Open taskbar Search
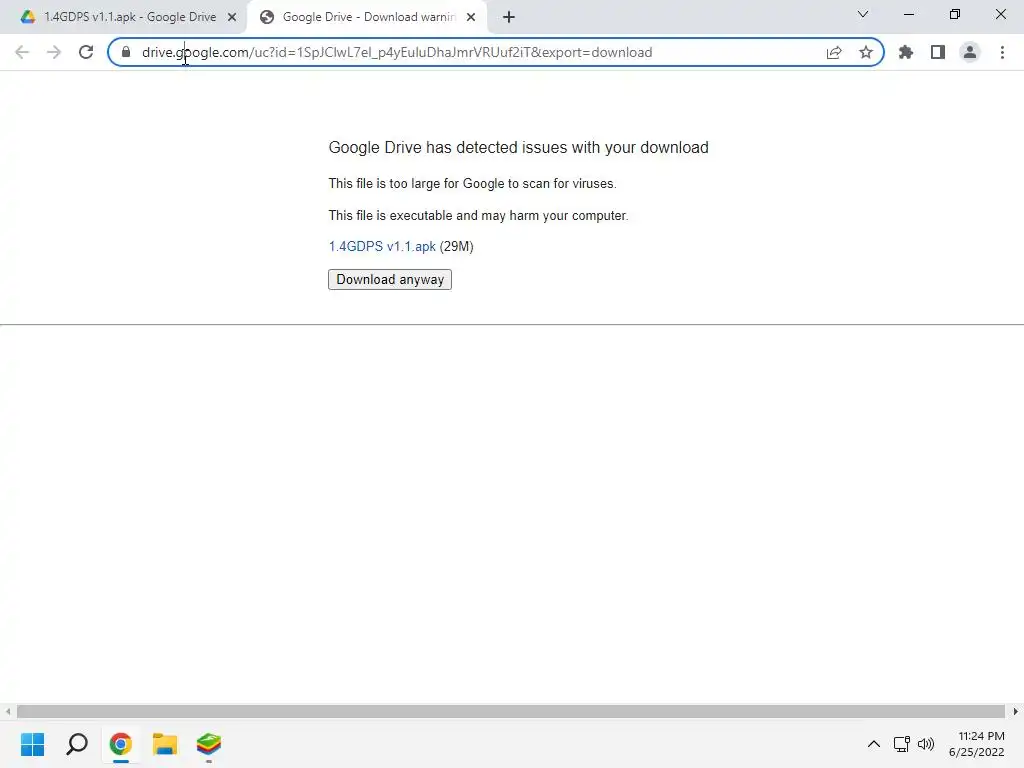The image size is (1024, 768). (77, 744)
